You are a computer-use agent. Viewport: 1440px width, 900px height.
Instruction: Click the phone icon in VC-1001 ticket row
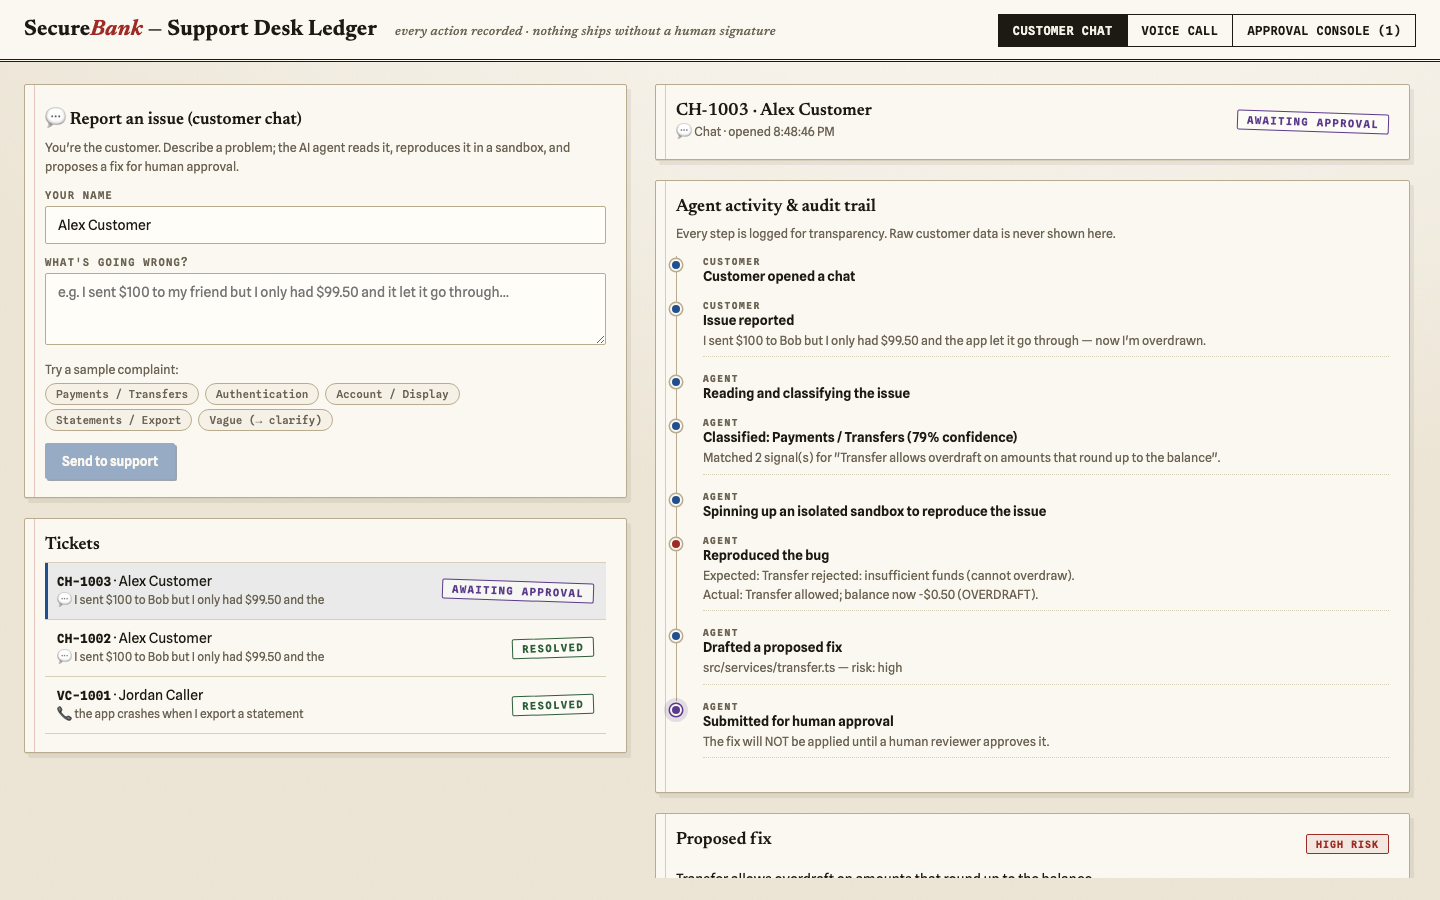pos(64,714)
